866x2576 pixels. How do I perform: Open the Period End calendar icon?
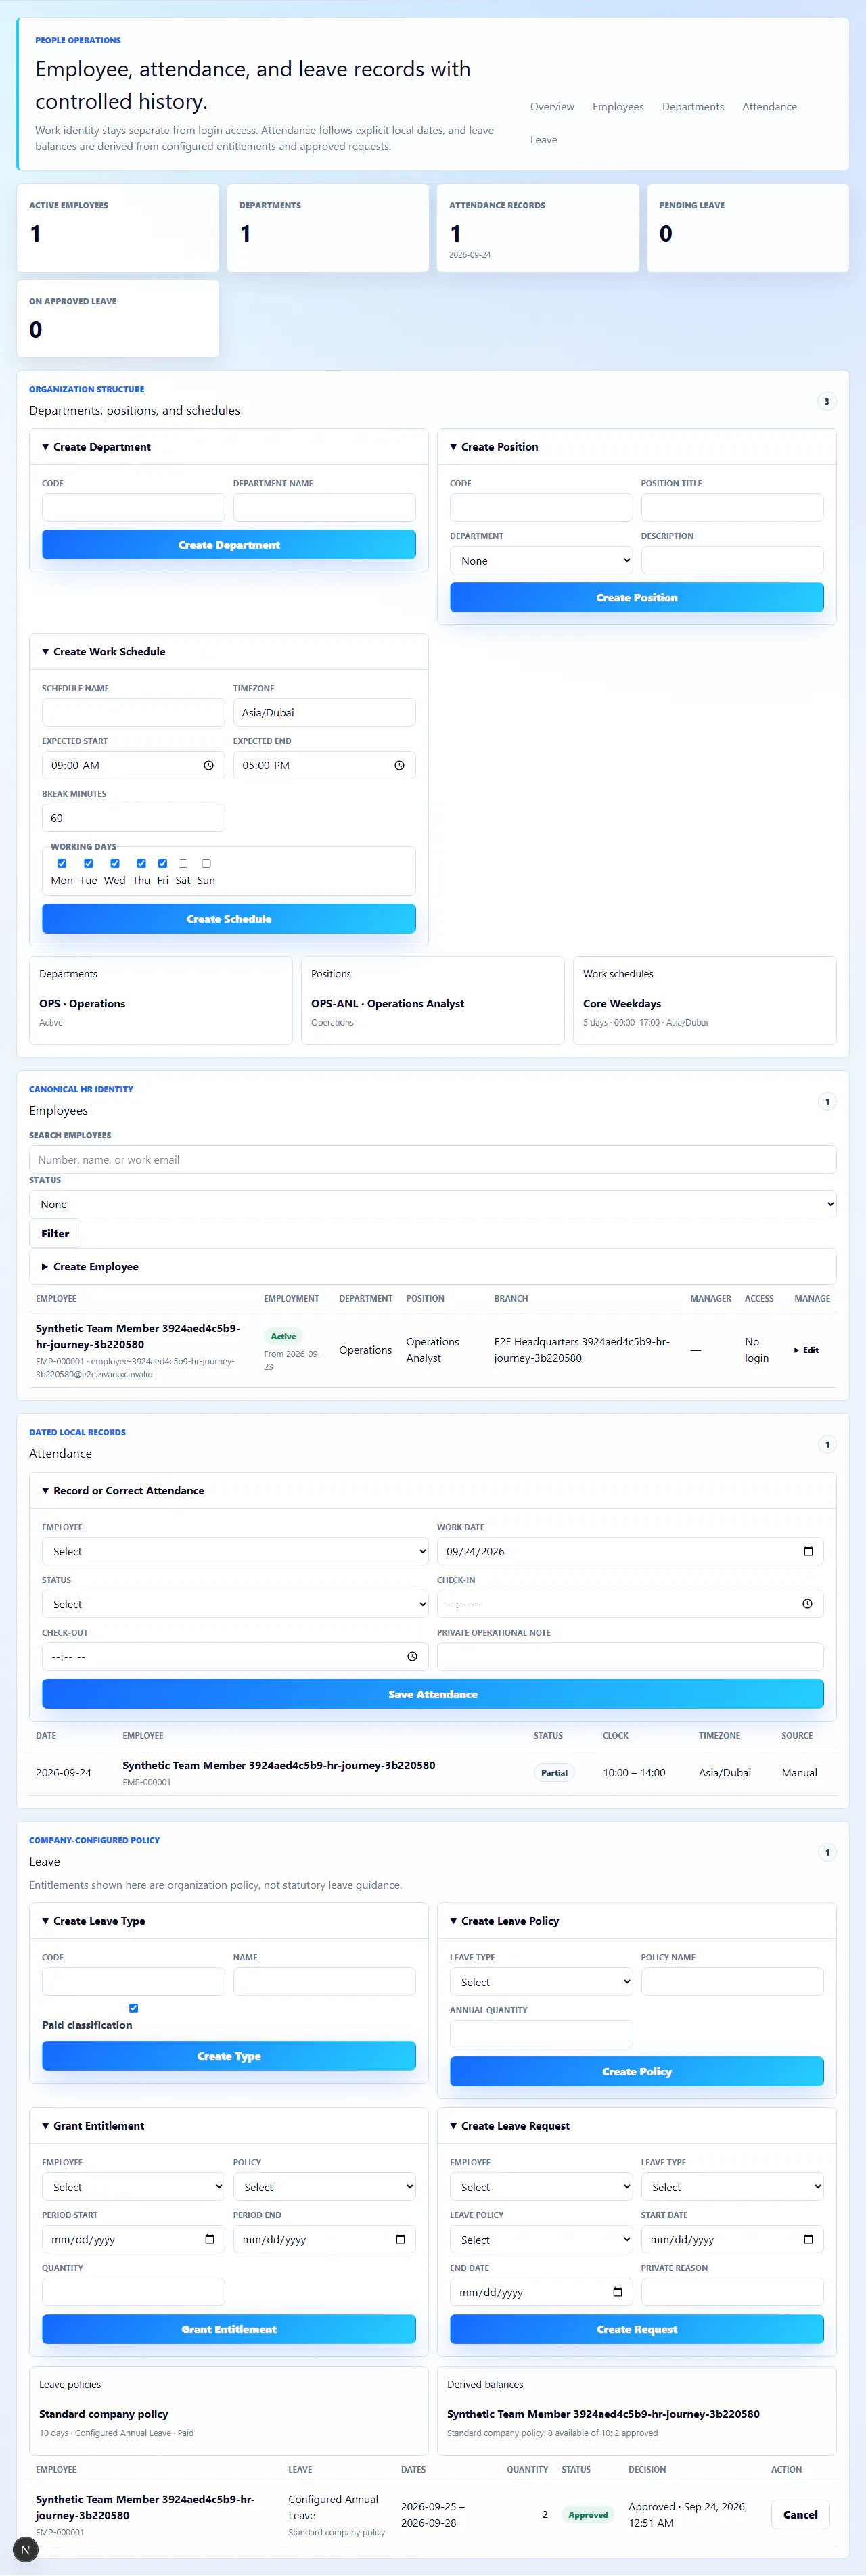pyautogui.click(x=400, y=2239)
